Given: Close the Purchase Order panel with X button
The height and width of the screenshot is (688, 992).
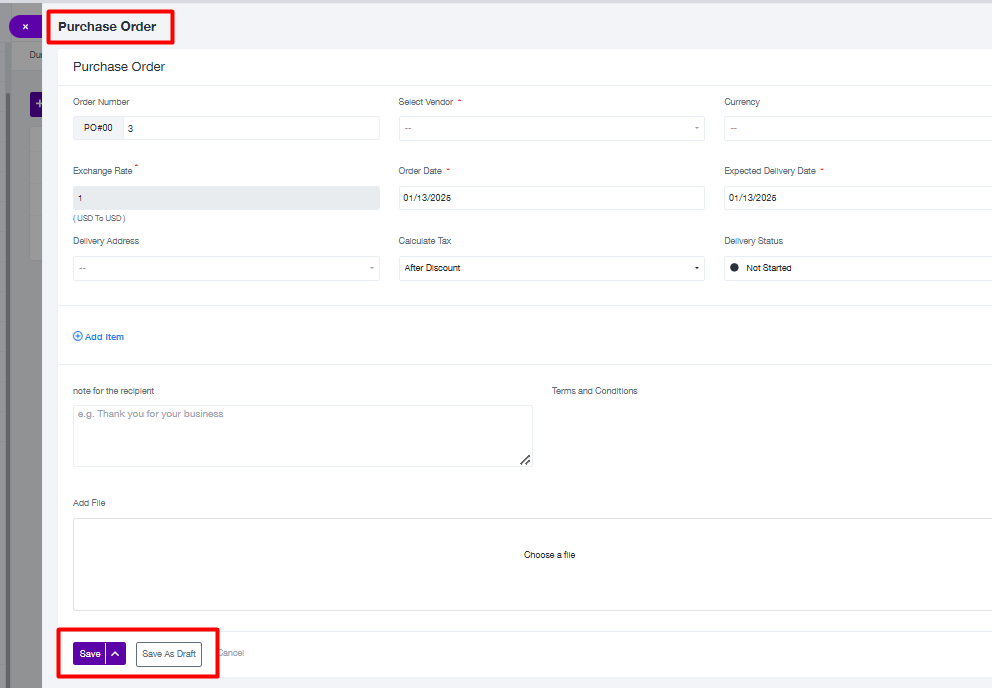Looking at the screenshot, I should [25, 27].
